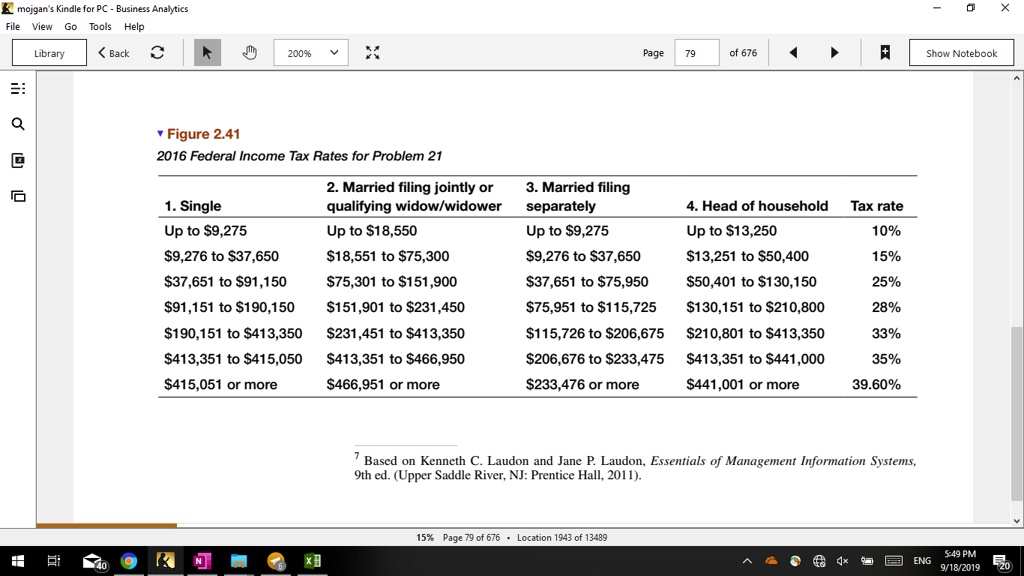This screenshot has width=1024, height=576.
Task: Open the Flashcards sidebar icon
Action: 17,160
